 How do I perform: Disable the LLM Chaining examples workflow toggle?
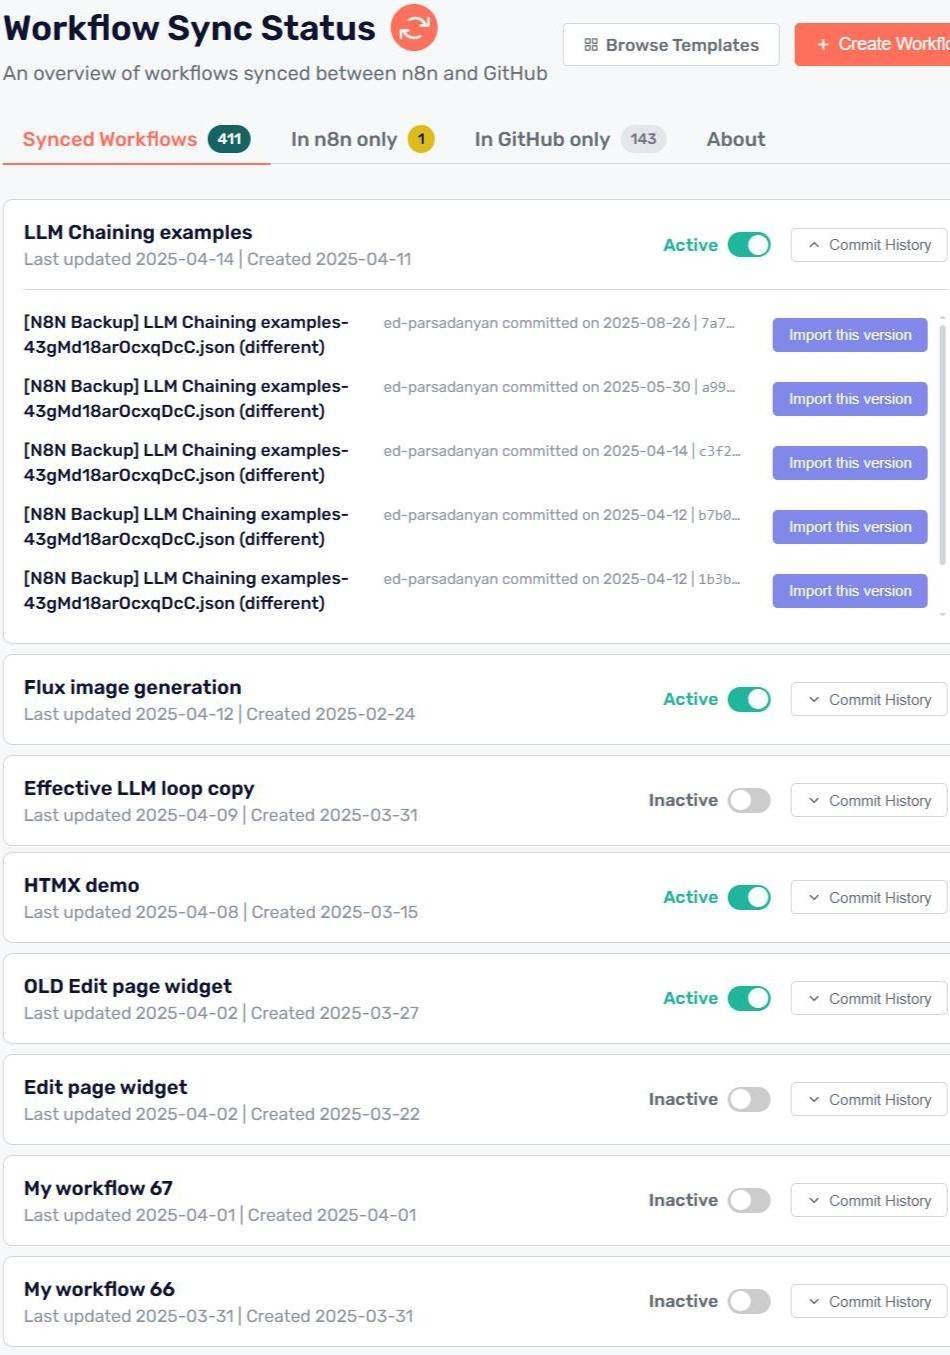coord(749,245)
